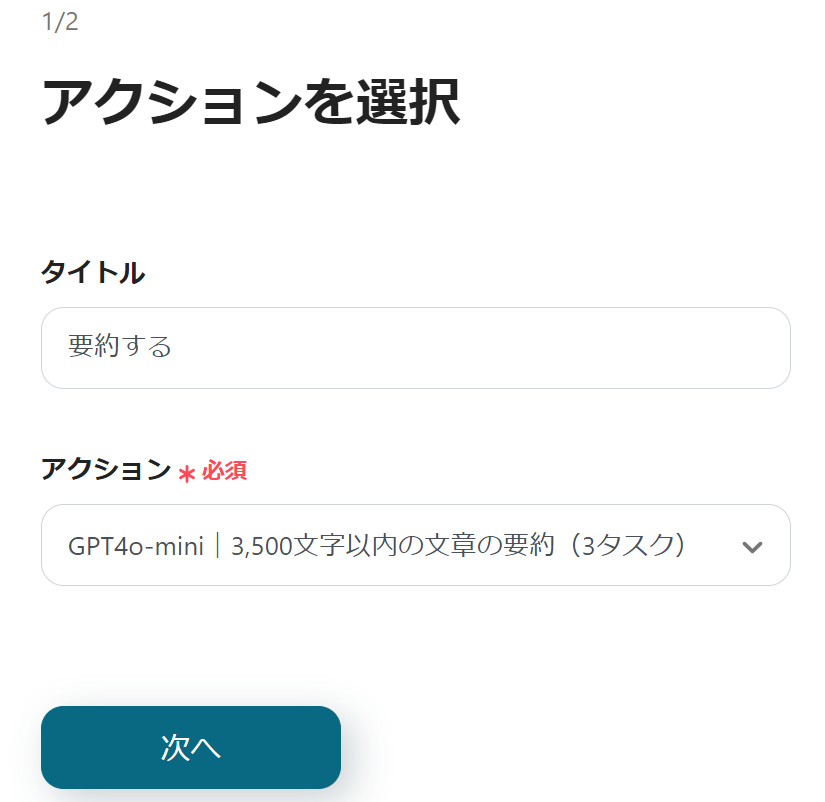Click the vertical bar separator after GPT4o-mini
Screen dimensions: 825x802
(217, 546)
